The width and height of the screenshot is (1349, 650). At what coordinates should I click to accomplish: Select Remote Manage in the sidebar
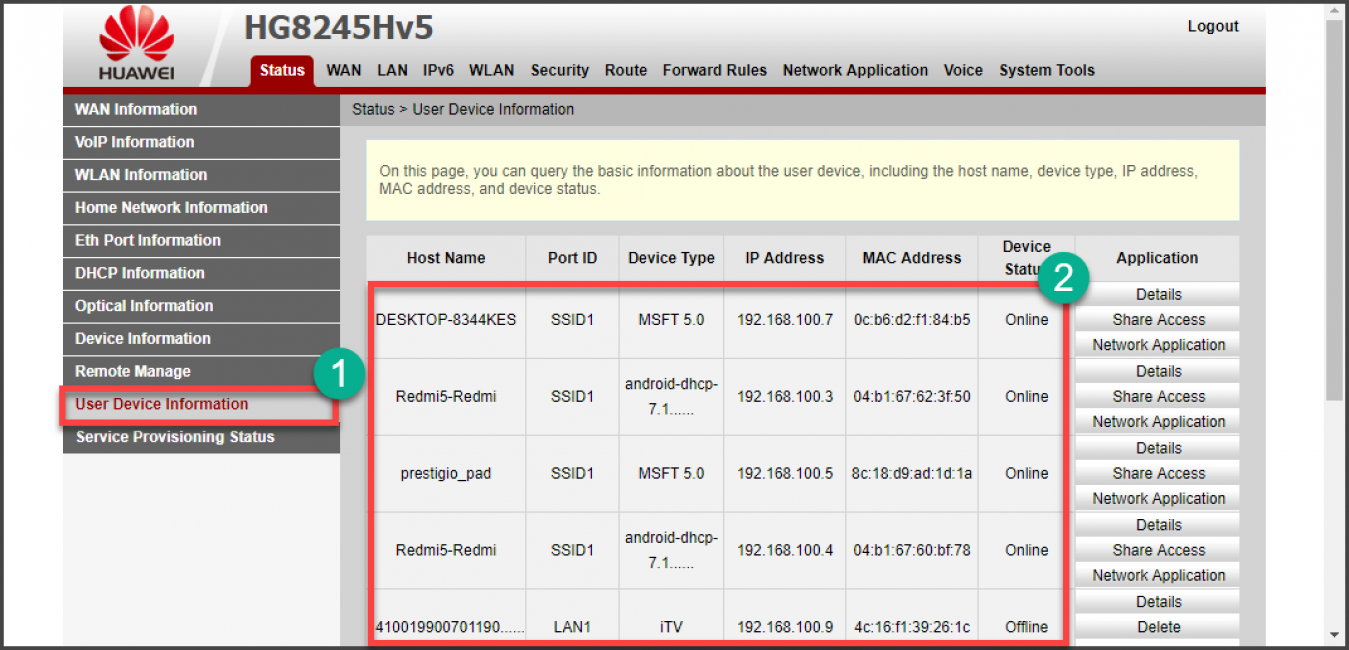[201, 372]
